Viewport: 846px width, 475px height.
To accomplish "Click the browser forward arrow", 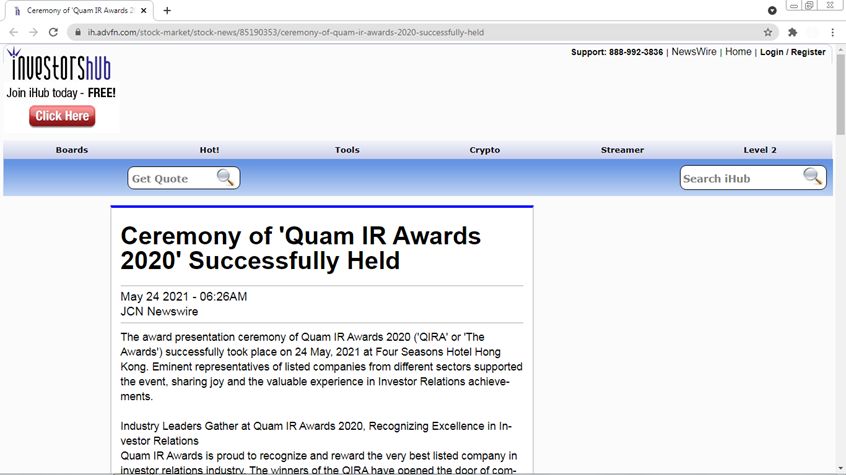I will pyautogui.click(x=33, y=32).
